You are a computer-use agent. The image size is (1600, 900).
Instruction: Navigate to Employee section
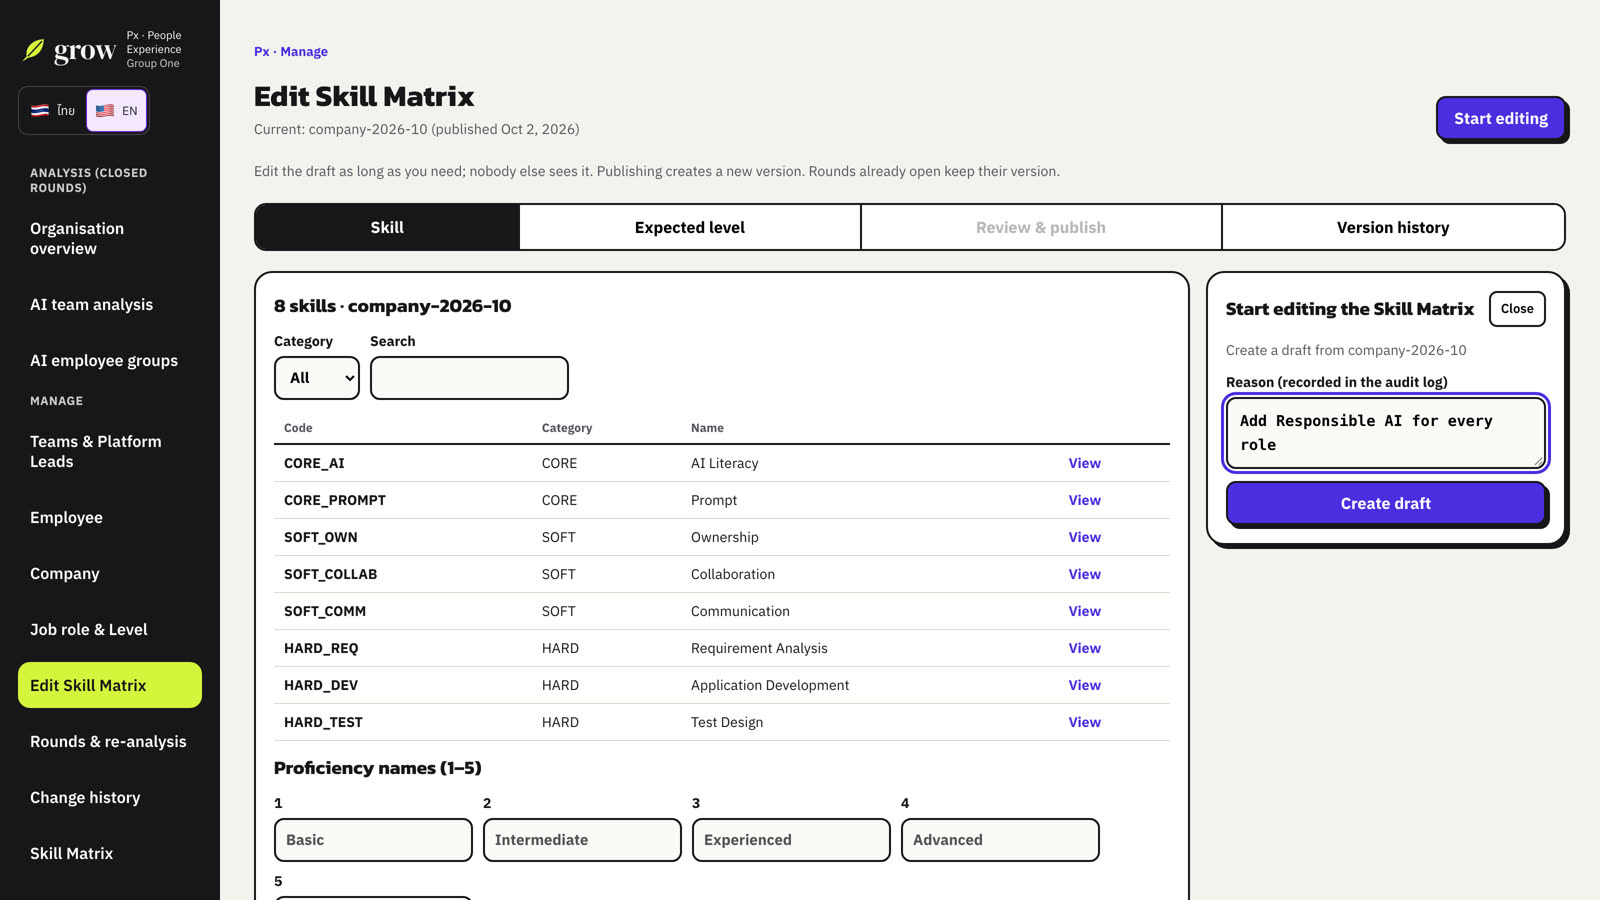pos(110,517)
